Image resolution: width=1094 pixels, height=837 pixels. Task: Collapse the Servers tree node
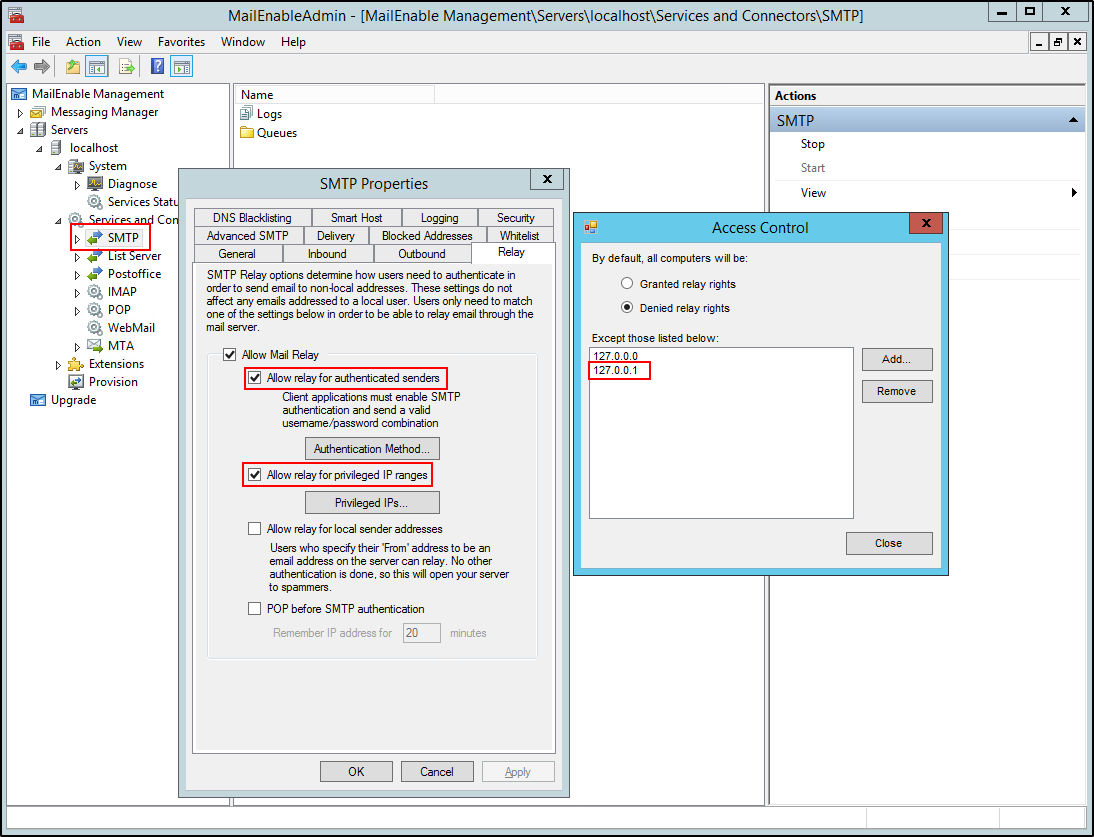[x=20, y=131]
